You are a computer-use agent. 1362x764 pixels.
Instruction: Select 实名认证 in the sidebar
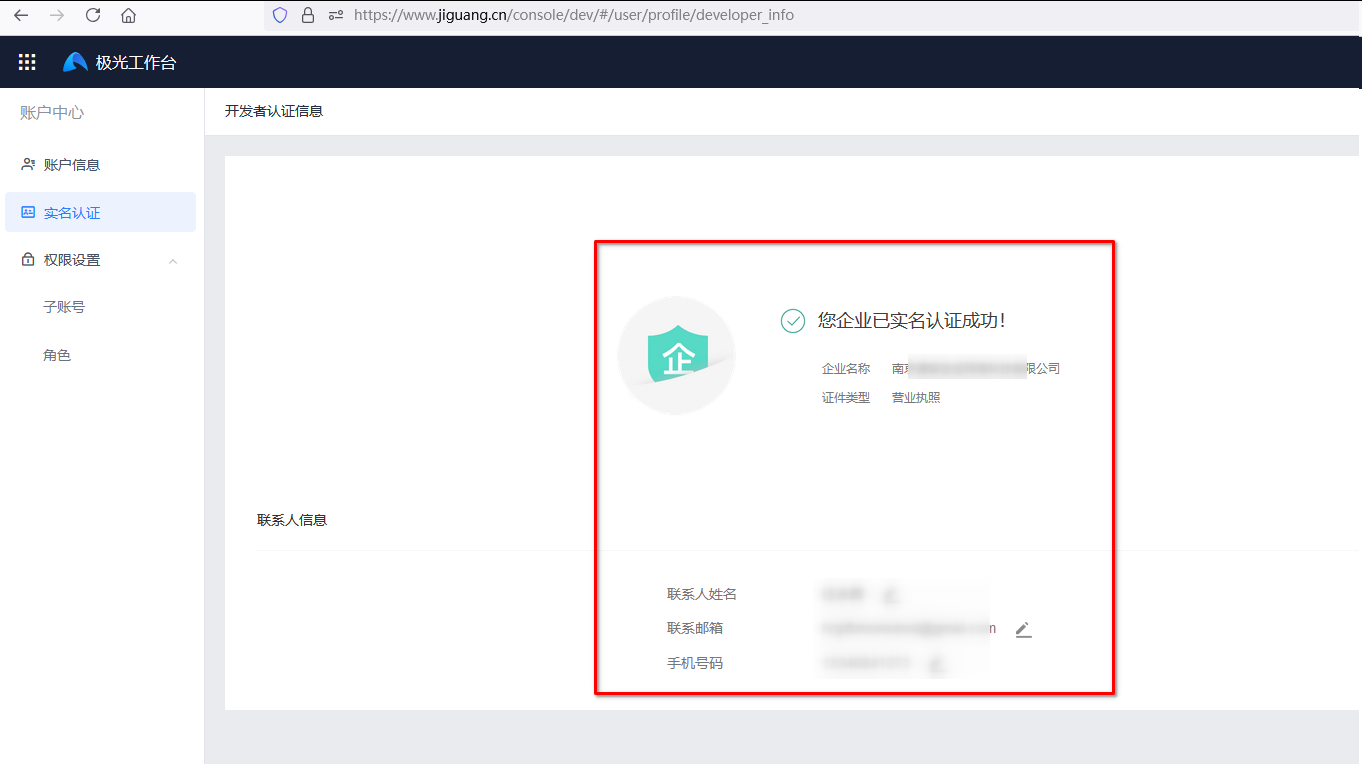pos(72,213)
